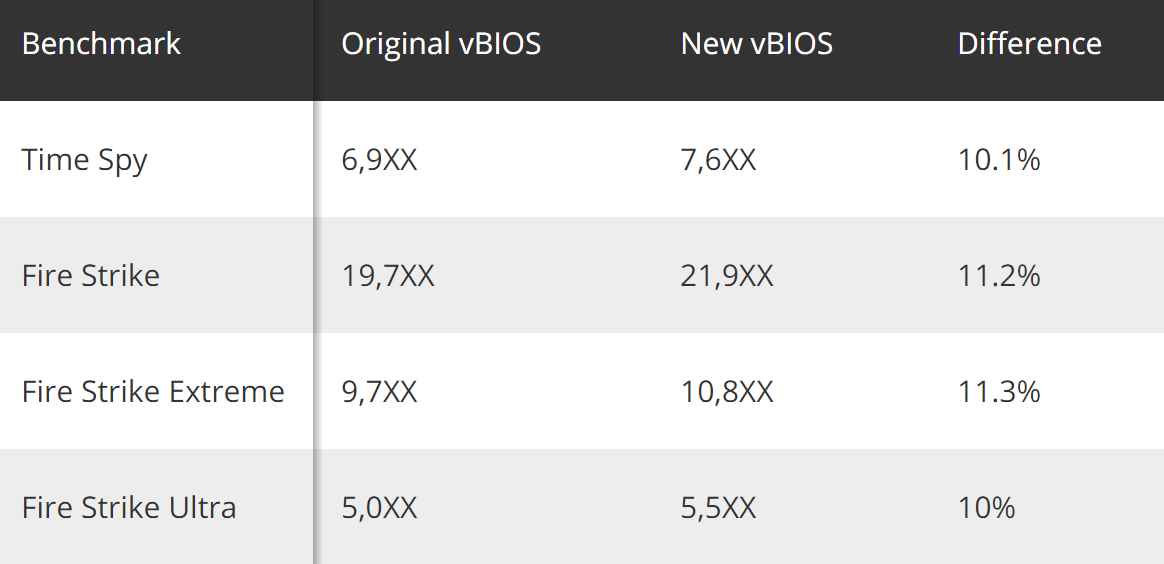1164x564 pixels.
Task: Click the Difference column header
Action: 1029,44
